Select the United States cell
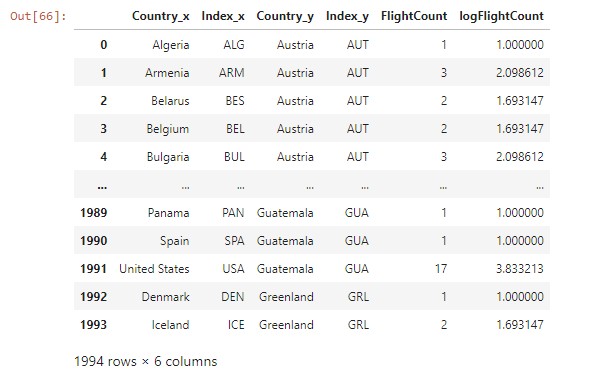This screenshot has height=377, width=596. 154,269
